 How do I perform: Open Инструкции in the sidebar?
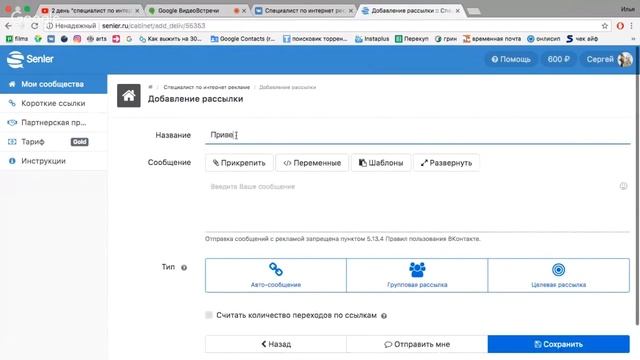[x=53, y=161]
